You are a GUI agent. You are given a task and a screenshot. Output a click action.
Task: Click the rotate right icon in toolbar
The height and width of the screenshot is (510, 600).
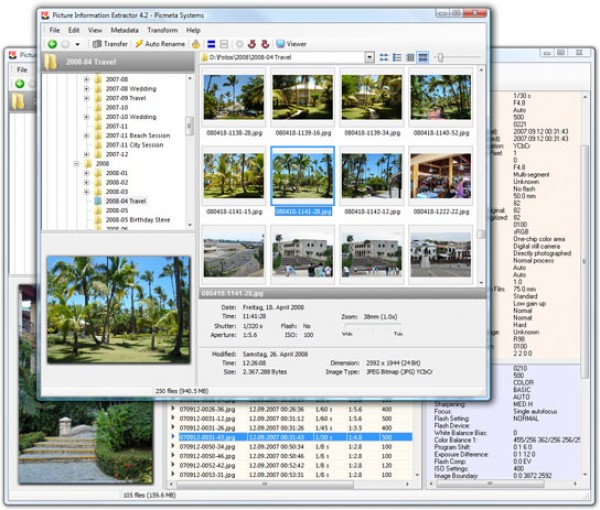[x=264, y=44]
